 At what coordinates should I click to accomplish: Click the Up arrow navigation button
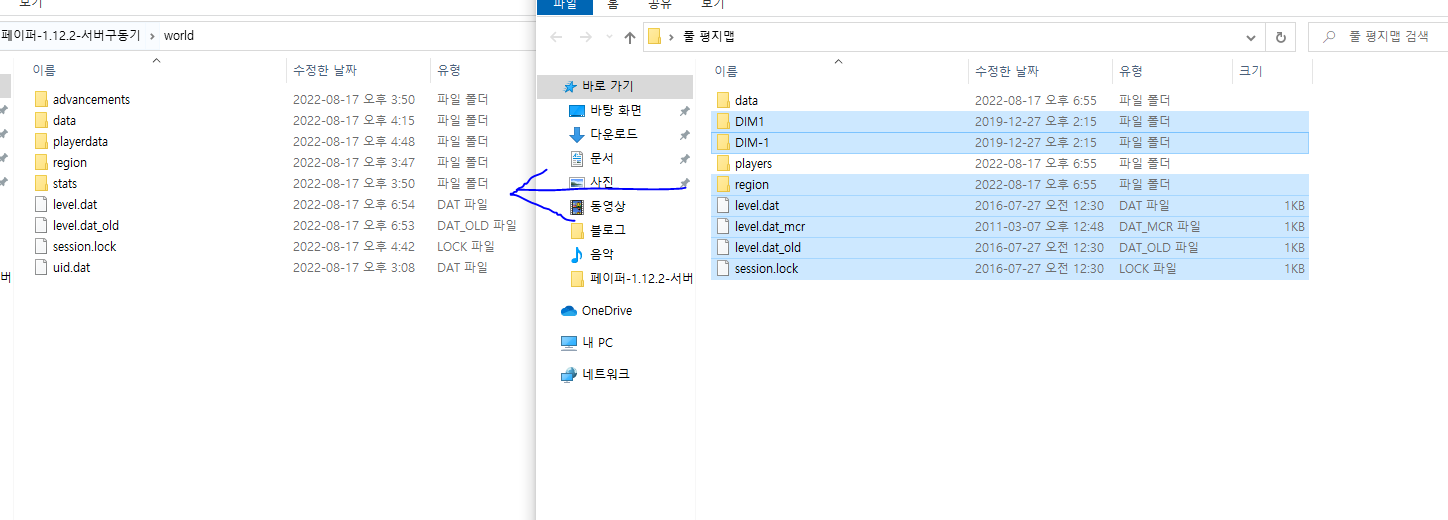[x=629, y=37]
